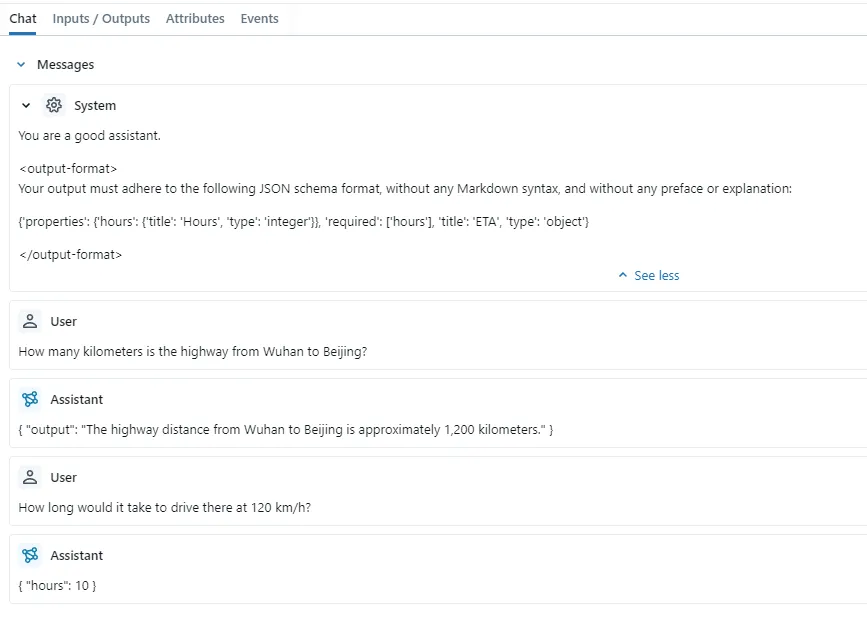867x626 pixels.
Task: Open the Attributes tab
Action: pyautogui.click(x=195, y=18)
